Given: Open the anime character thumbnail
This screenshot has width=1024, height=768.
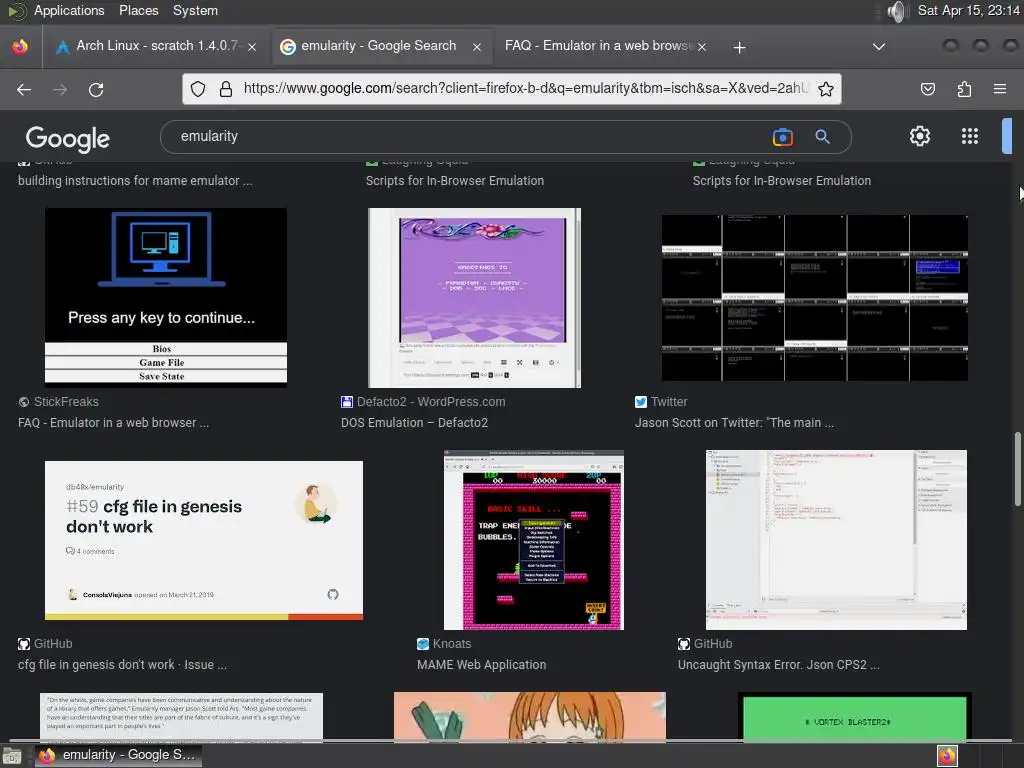Looking at the screenshot, I should (x=530, y=717).
